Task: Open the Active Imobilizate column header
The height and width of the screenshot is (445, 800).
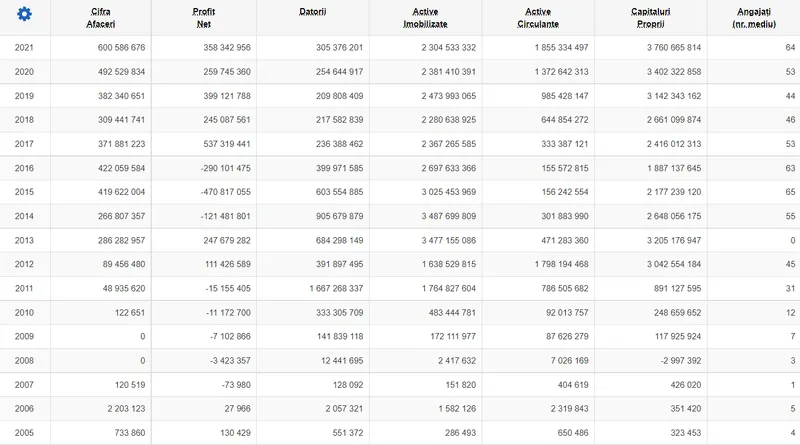Action: pyautogui.click(x=424, y=16)
